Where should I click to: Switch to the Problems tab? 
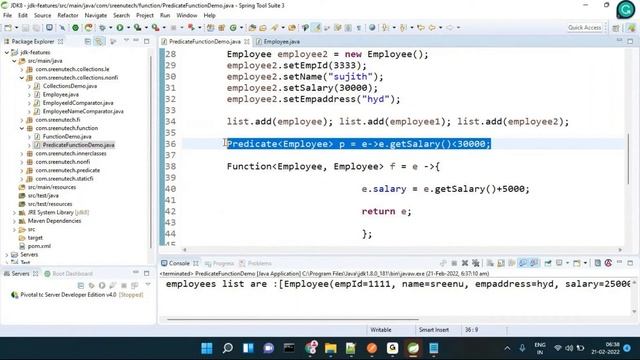pos(256,263)
